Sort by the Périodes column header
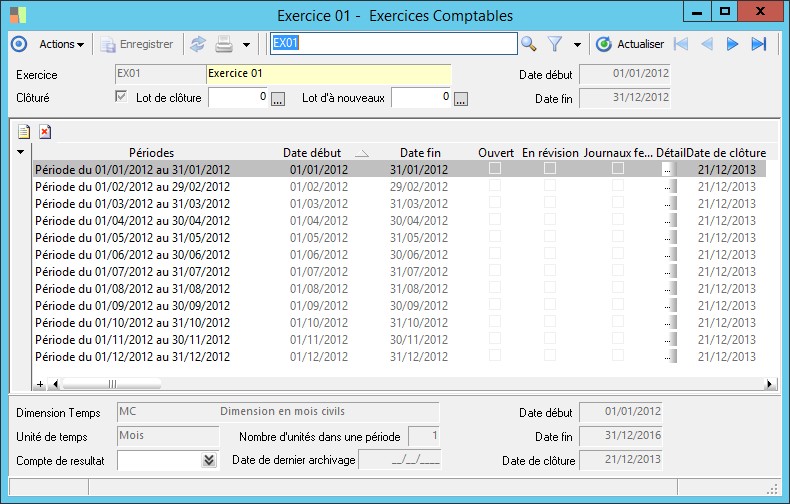 tap(151, 153)
